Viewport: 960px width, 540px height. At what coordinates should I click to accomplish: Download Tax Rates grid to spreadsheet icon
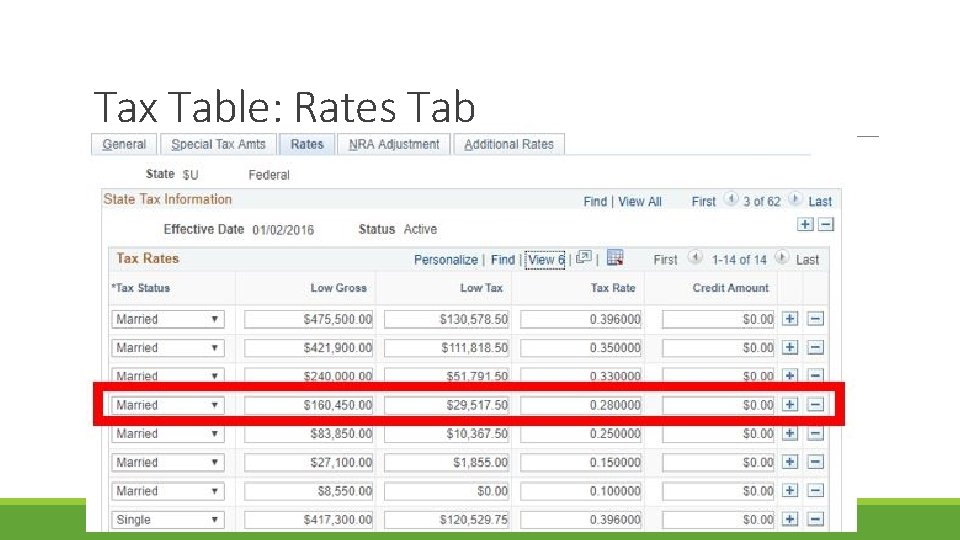[x=615, y=258]
